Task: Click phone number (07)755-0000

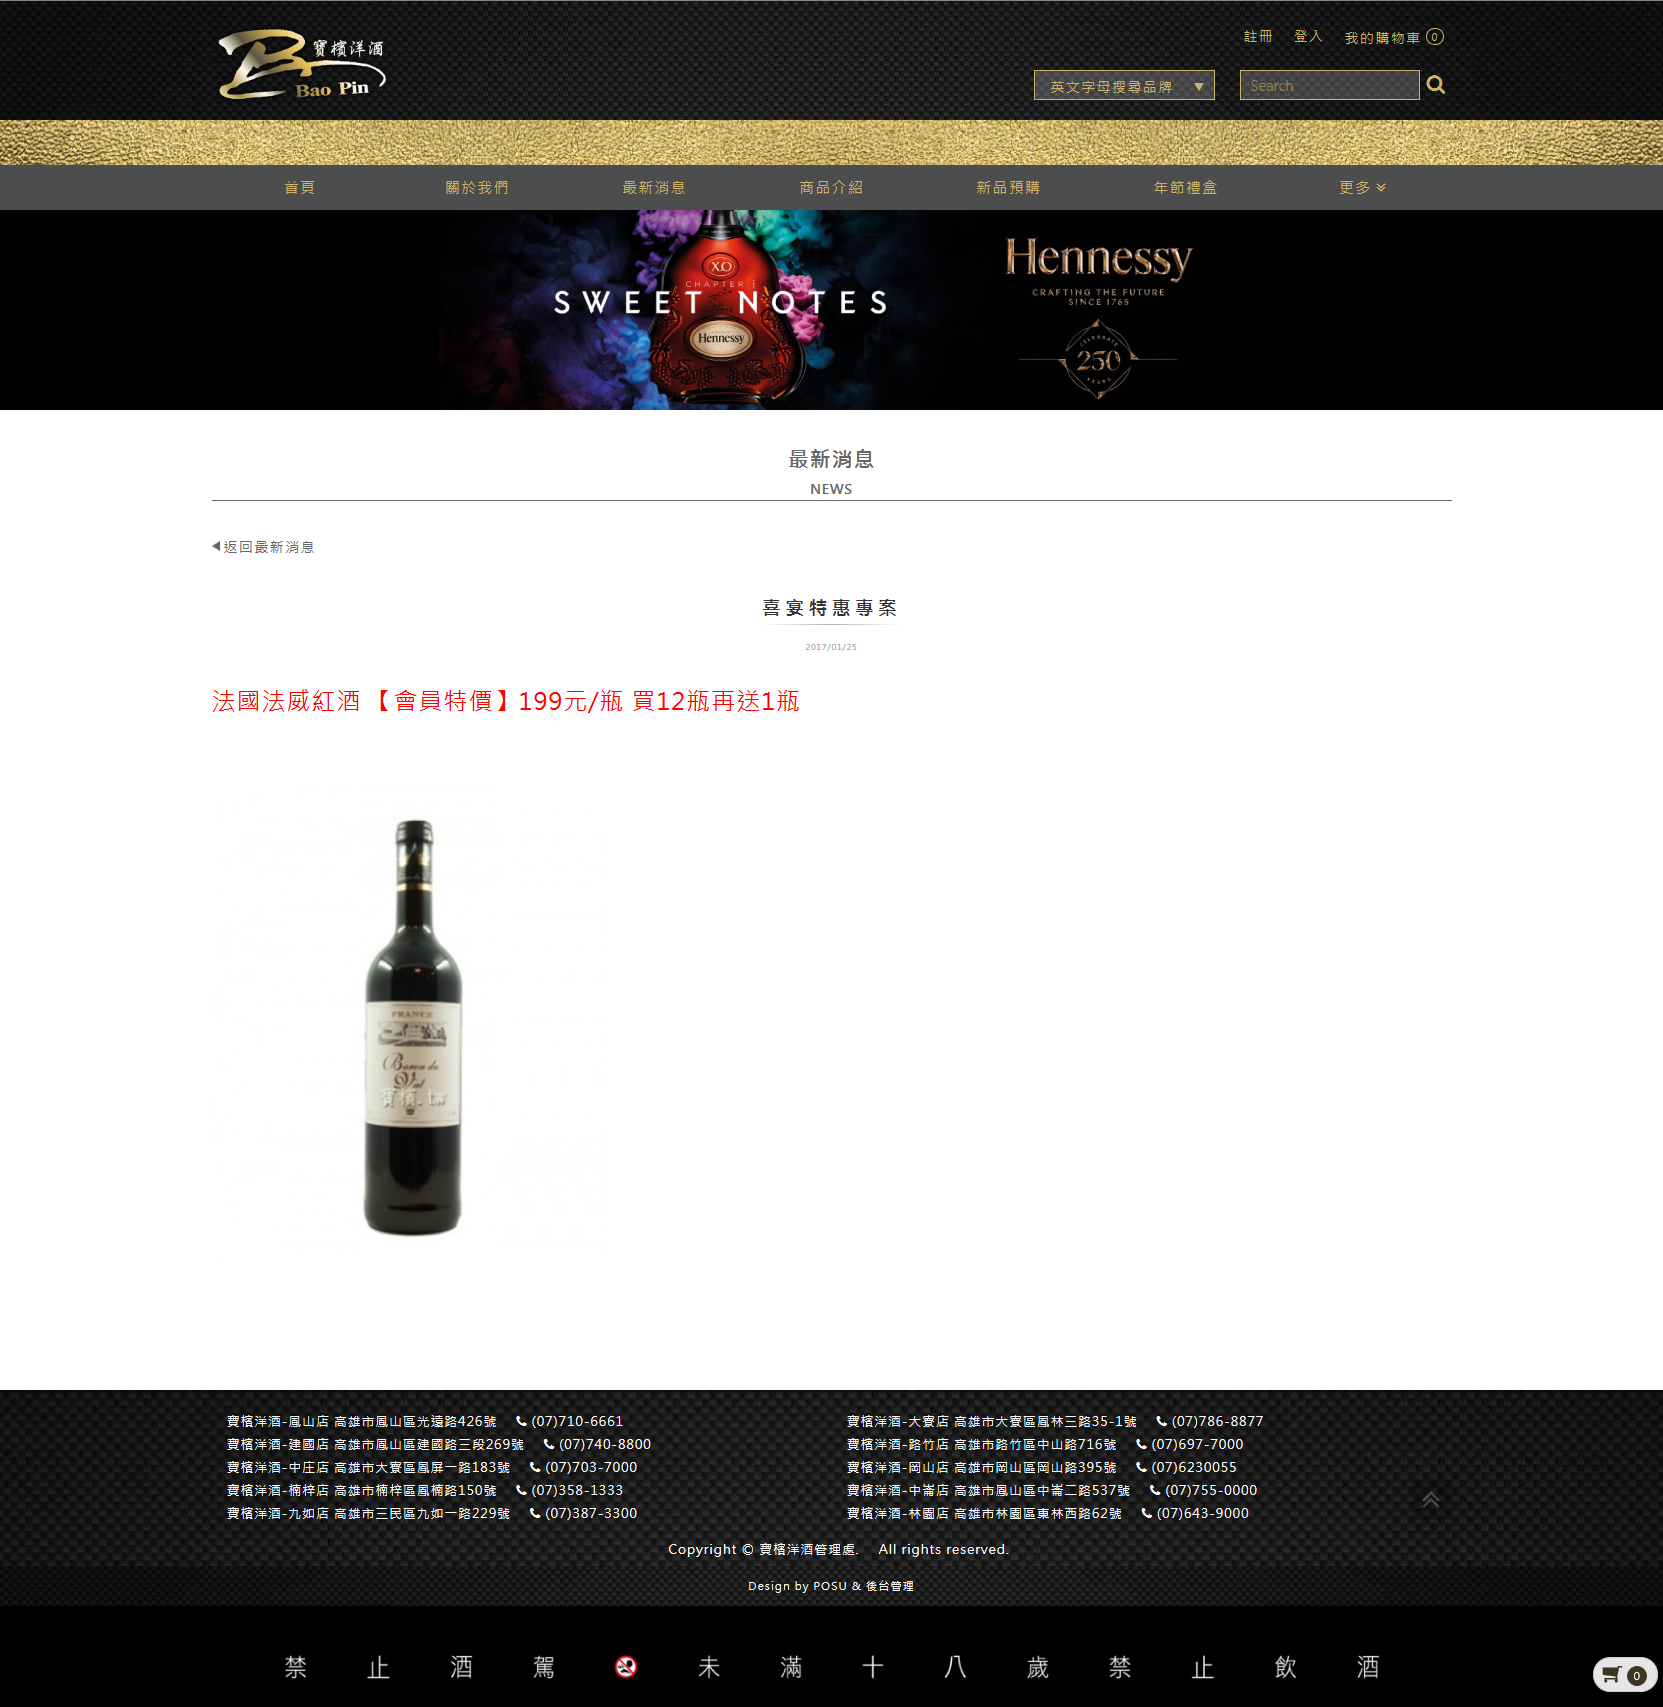Action: (1211, 1490)
